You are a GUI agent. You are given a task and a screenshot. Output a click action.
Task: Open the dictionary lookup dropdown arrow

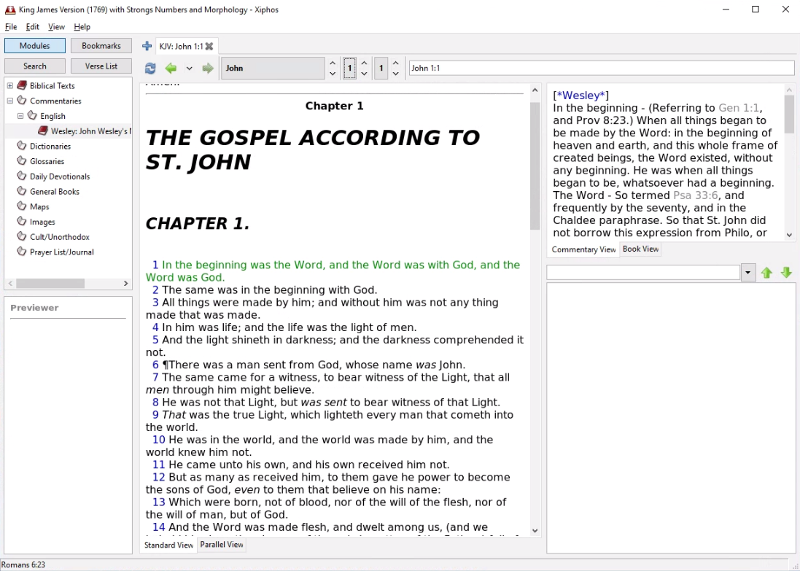pos(748,273)
